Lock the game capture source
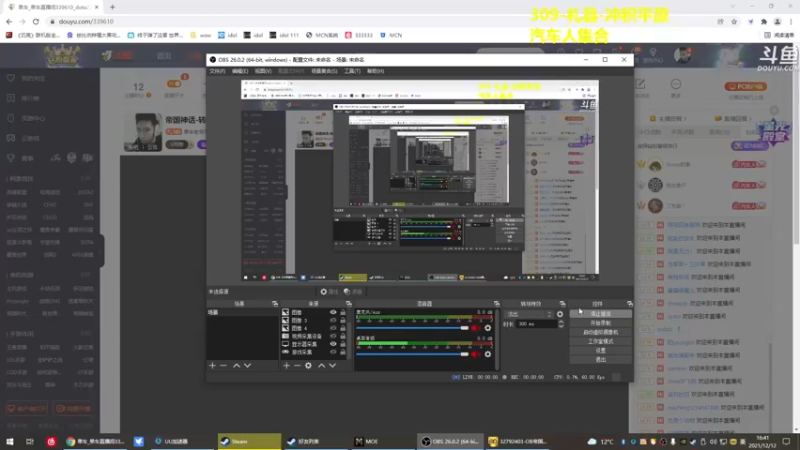The width and height of the screenshot is (800, 450). pos(343,352)
